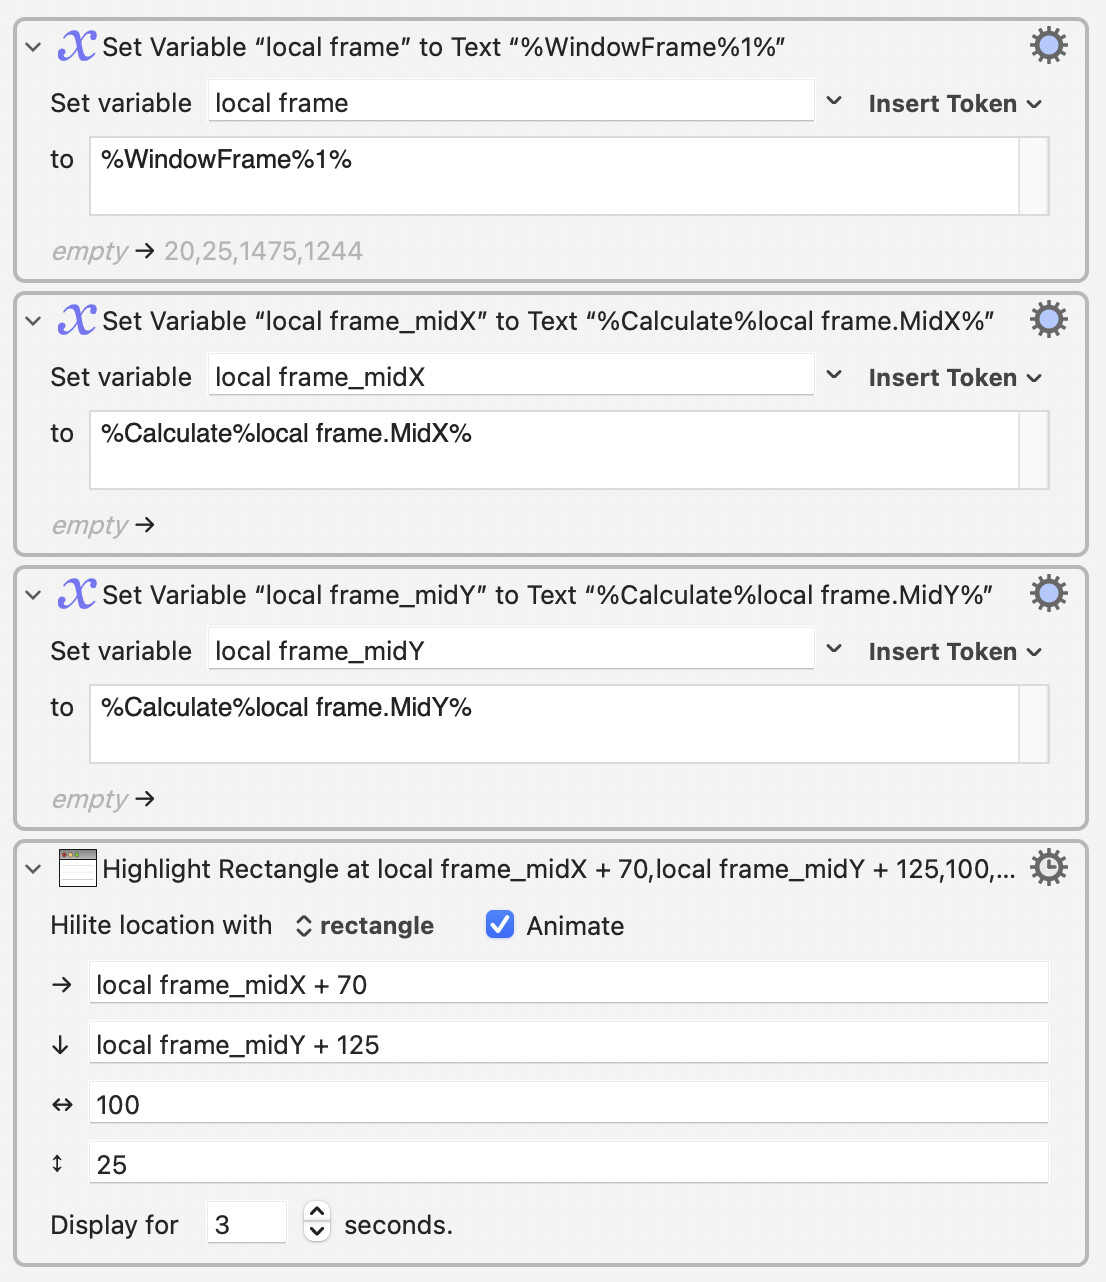Screen dimensions: 1106x1282
Task: Click the Highlight Rectangle window icon
Action: coord(78,868)
